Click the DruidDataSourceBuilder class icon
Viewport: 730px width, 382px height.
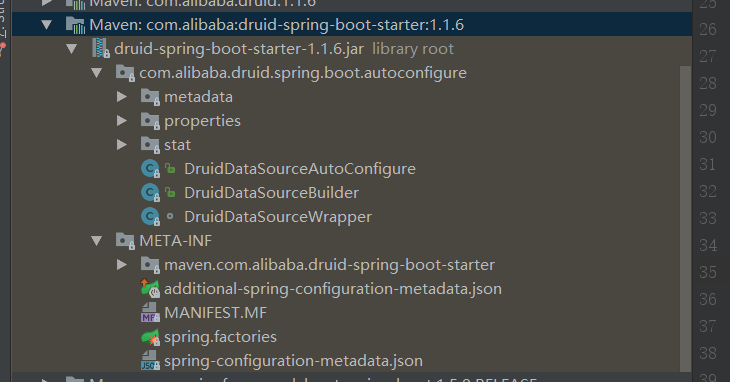(150, 193)
